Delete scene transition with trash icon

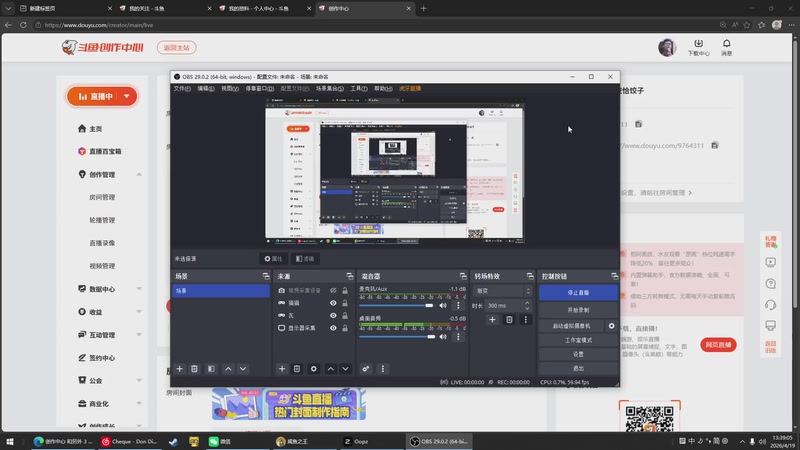coord(509,320)
